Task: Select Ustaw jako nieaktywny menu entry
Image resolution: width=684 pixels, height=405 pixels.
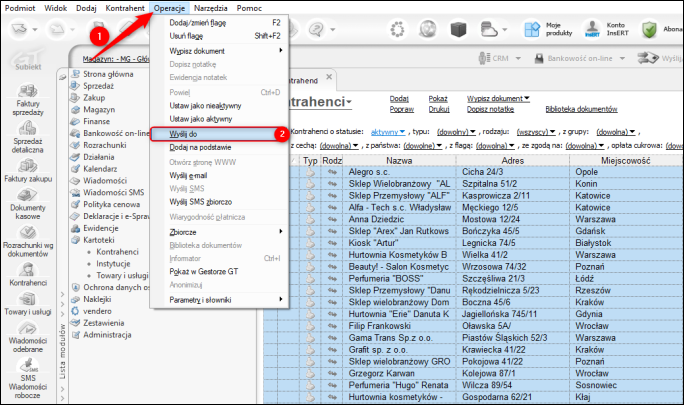Action: click(x=219, y=106)
